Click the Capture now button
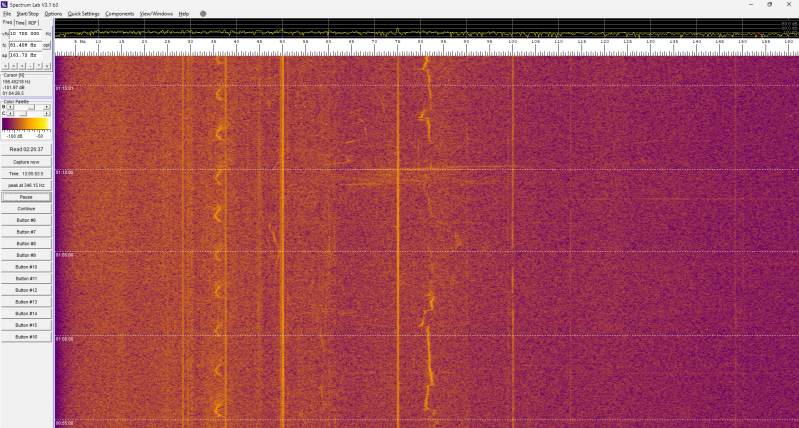The width and height of the screenshot is (799, 428). 26,162
